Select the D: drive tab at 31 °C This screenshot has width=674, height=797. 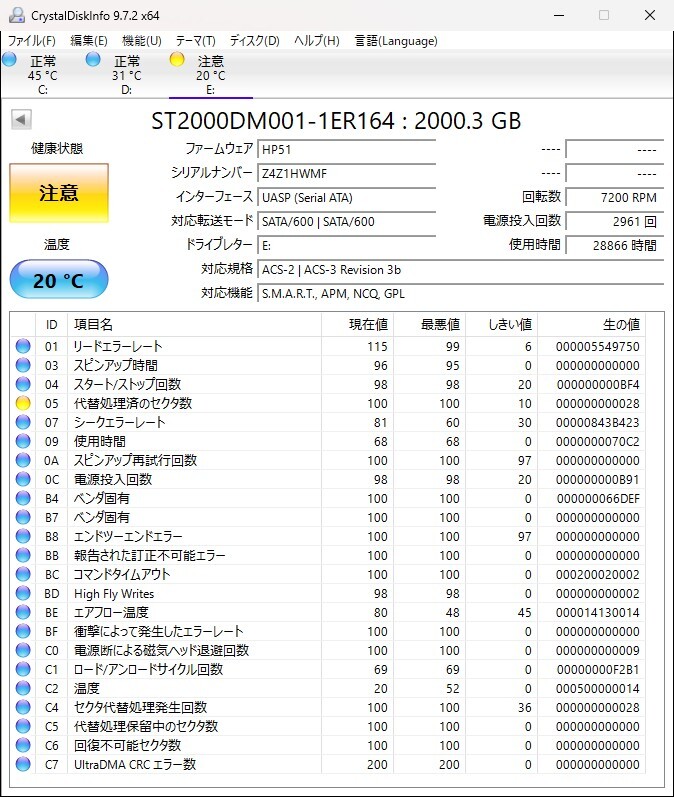[x=127, y=75]
